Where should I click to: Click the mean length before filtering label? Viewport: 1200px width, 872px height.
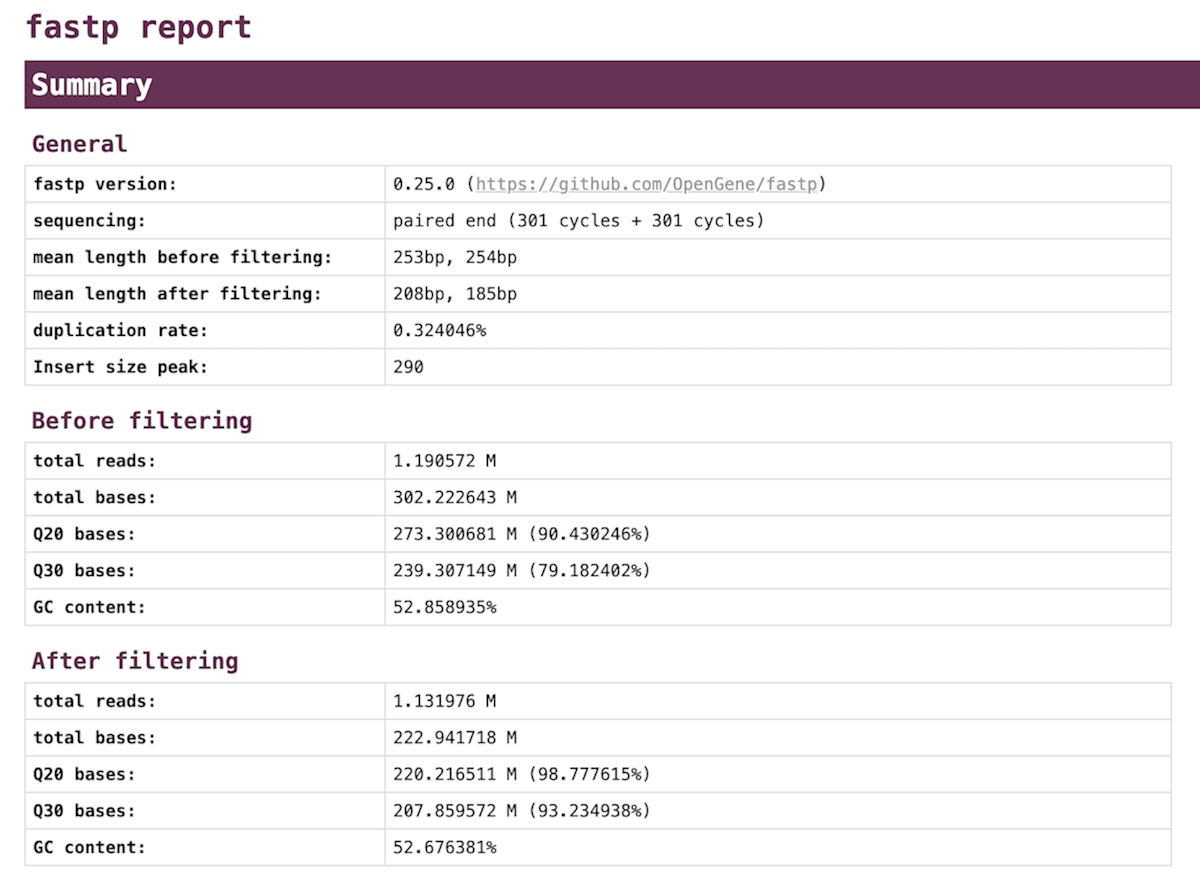(182, 257)
